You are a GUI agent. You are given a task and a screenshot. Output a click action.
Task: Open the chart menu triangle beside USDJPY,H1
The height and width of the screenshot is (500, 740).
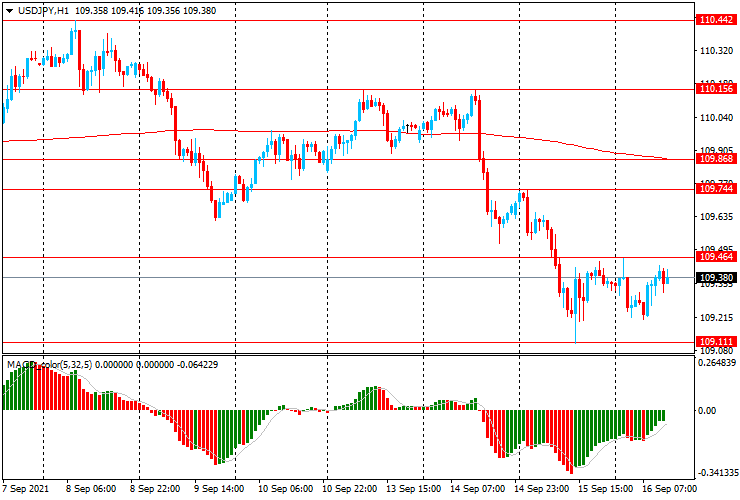click(9, 11)
